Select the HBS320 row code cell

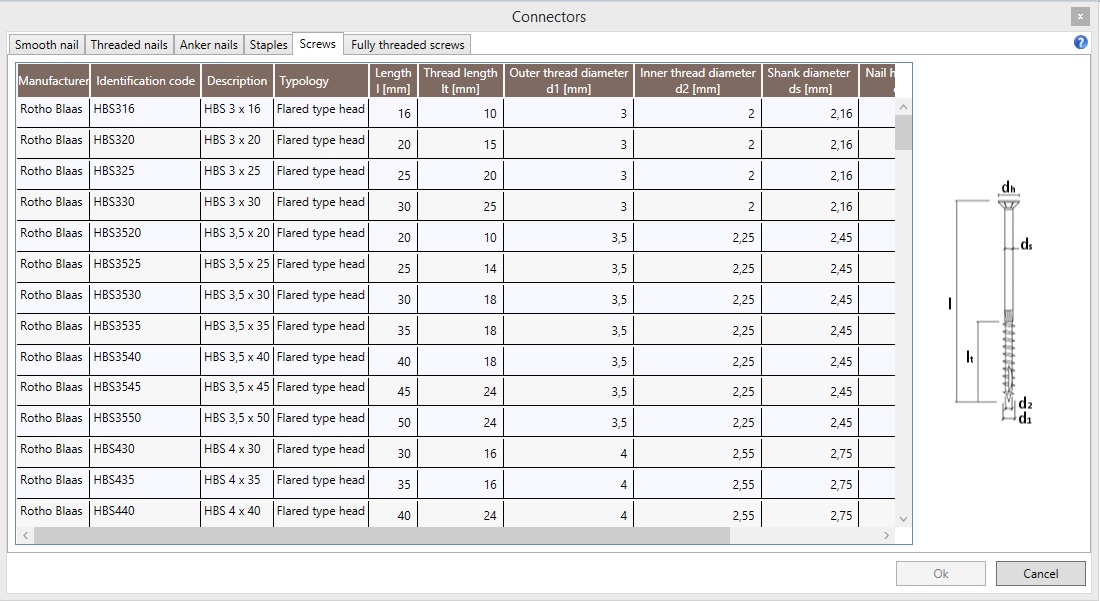(145, 143)
